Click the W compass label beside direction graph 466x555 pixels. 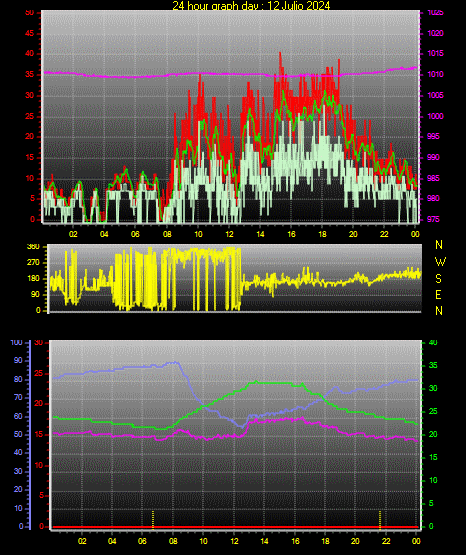[x=440, y=262]
